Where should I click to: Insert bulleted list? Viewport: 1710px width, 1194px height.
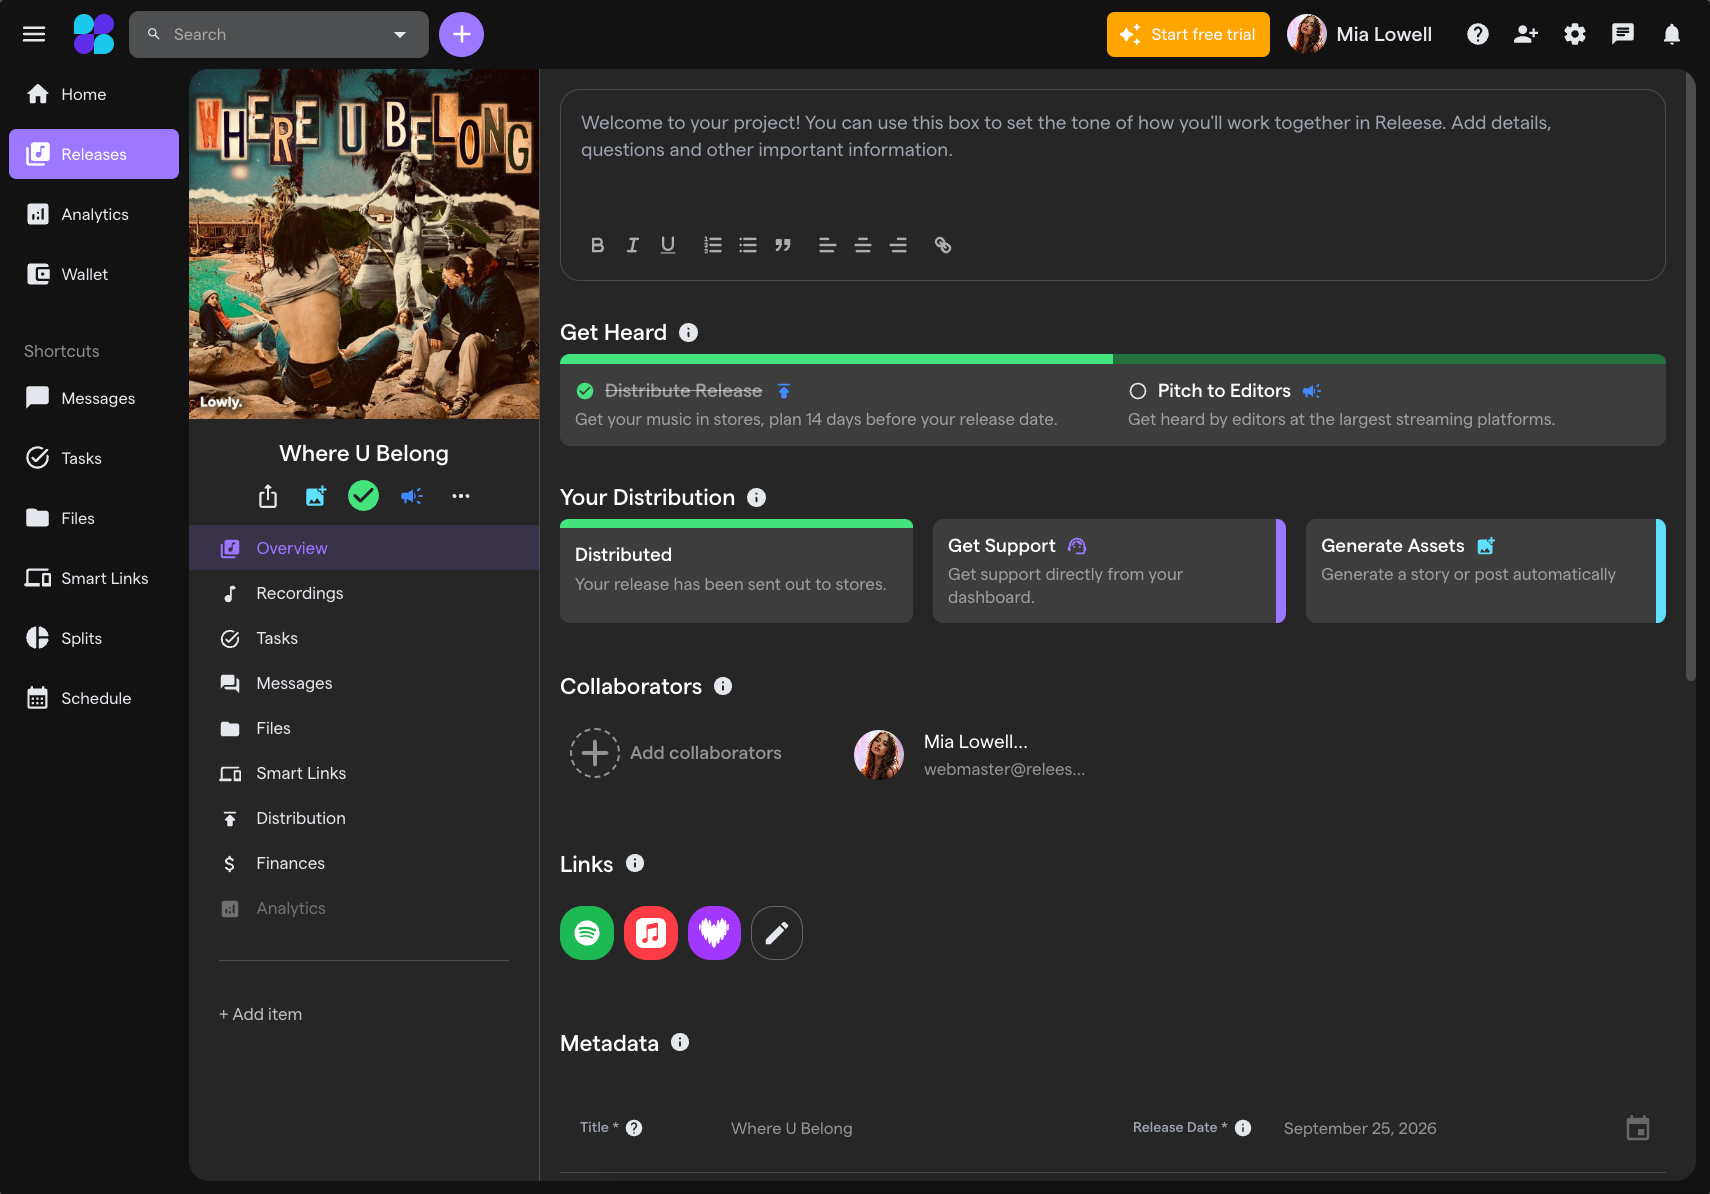tap(748, 245)
